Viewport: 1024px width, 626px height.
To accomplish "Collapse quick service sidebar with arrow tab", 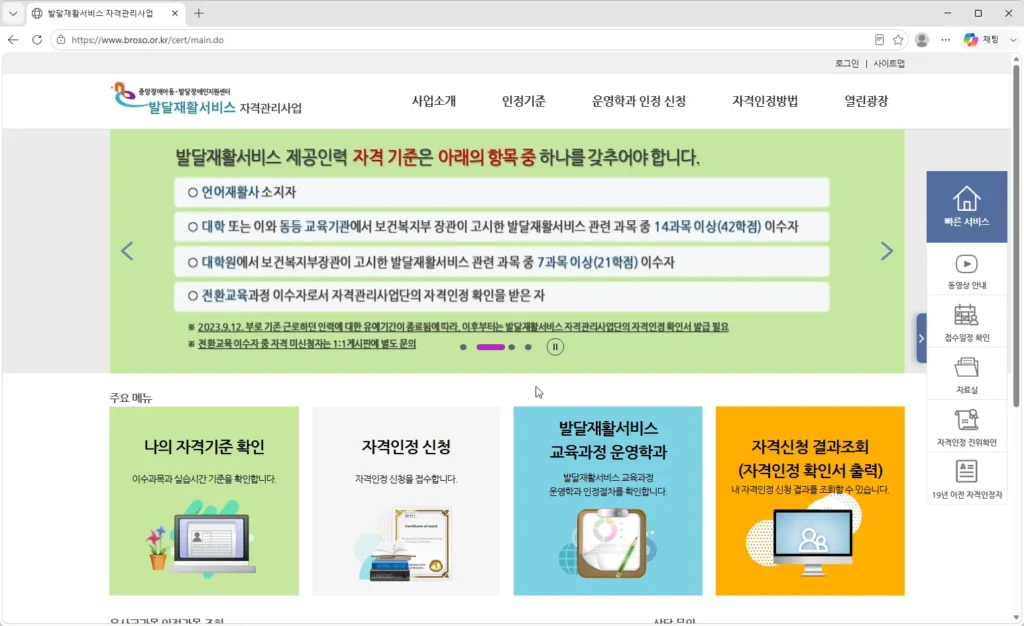I will point(921,338).
